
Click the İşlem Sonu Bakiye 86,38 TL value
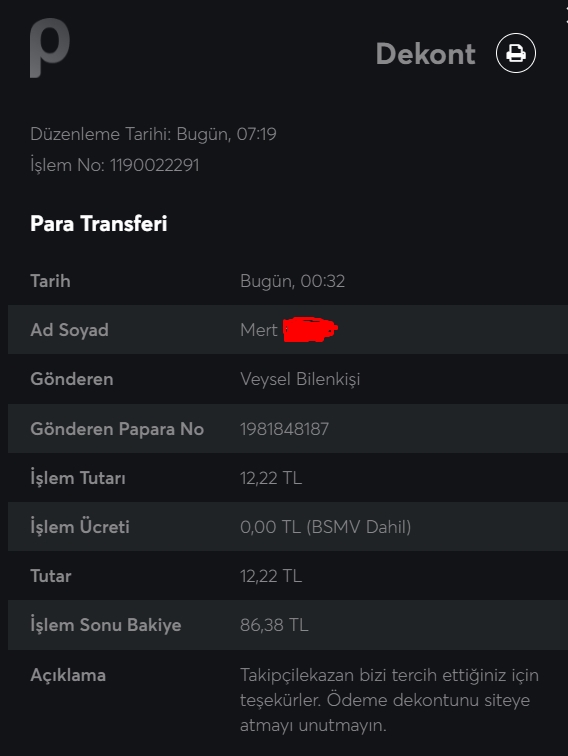pyautogui.click(x=274, y=625)
